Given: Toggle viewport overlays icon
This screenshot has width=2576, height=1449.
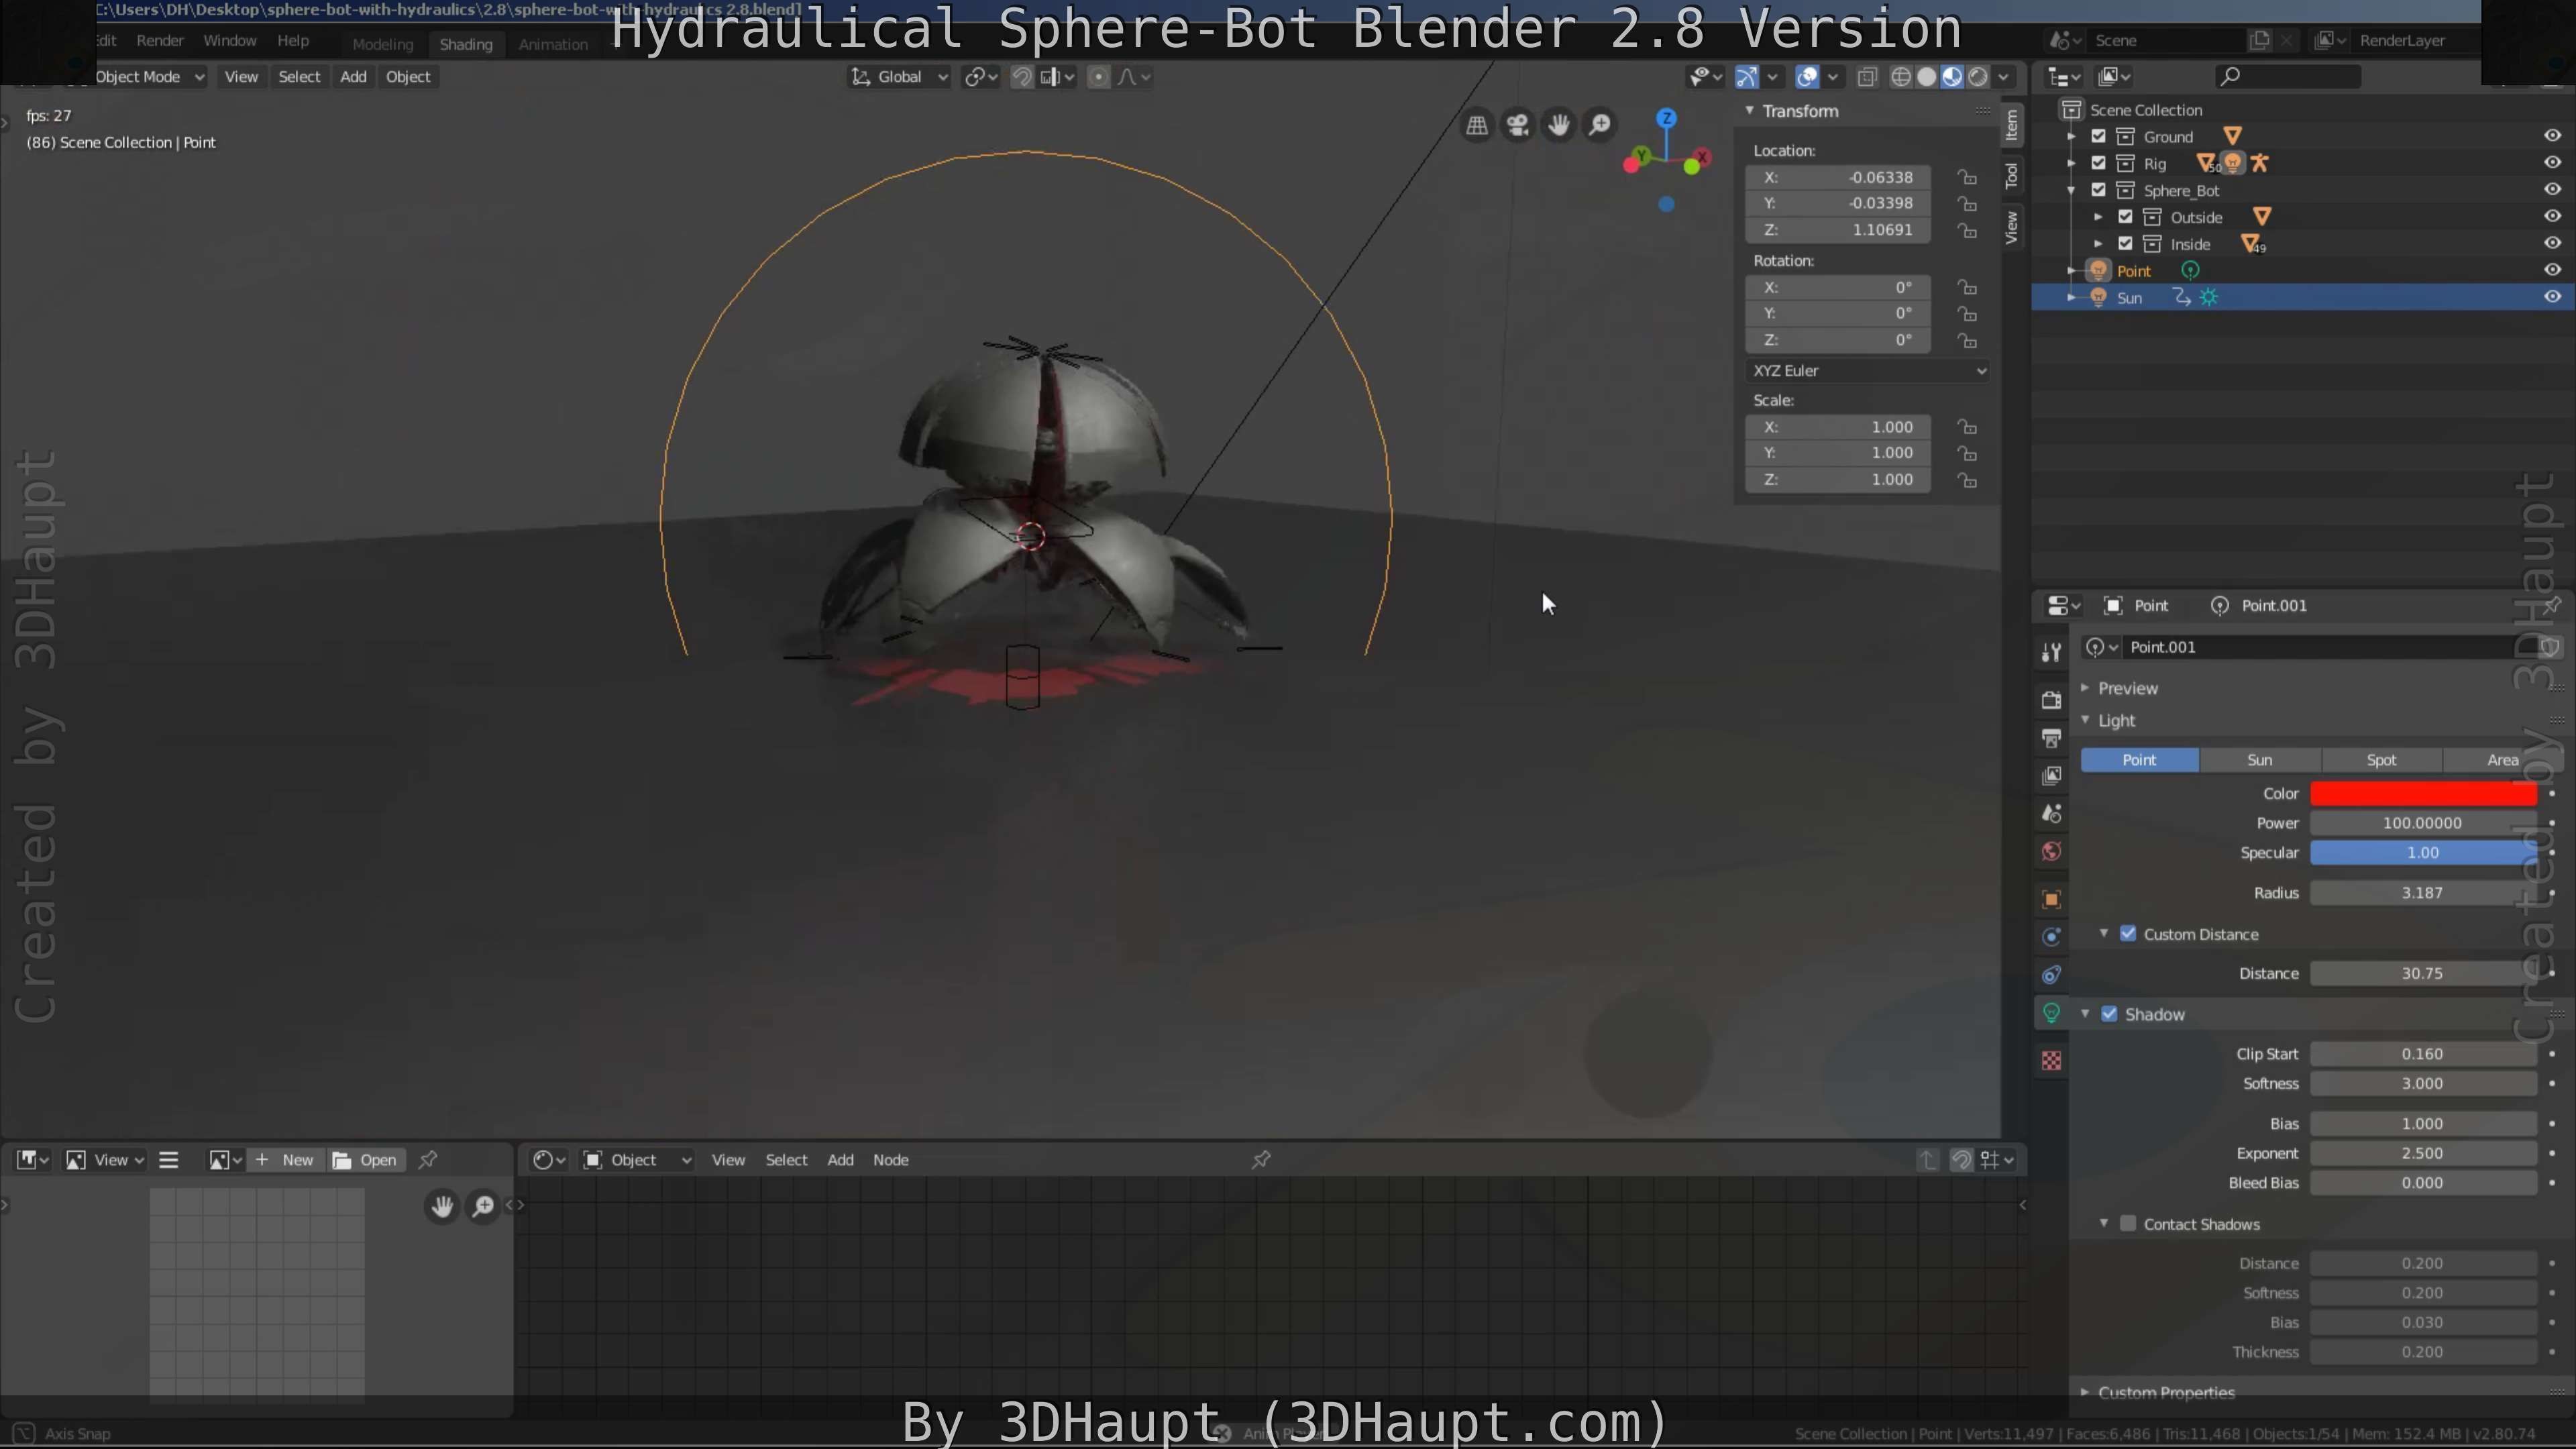Looking at the screenshot, I should click(x=1807, y=77).
